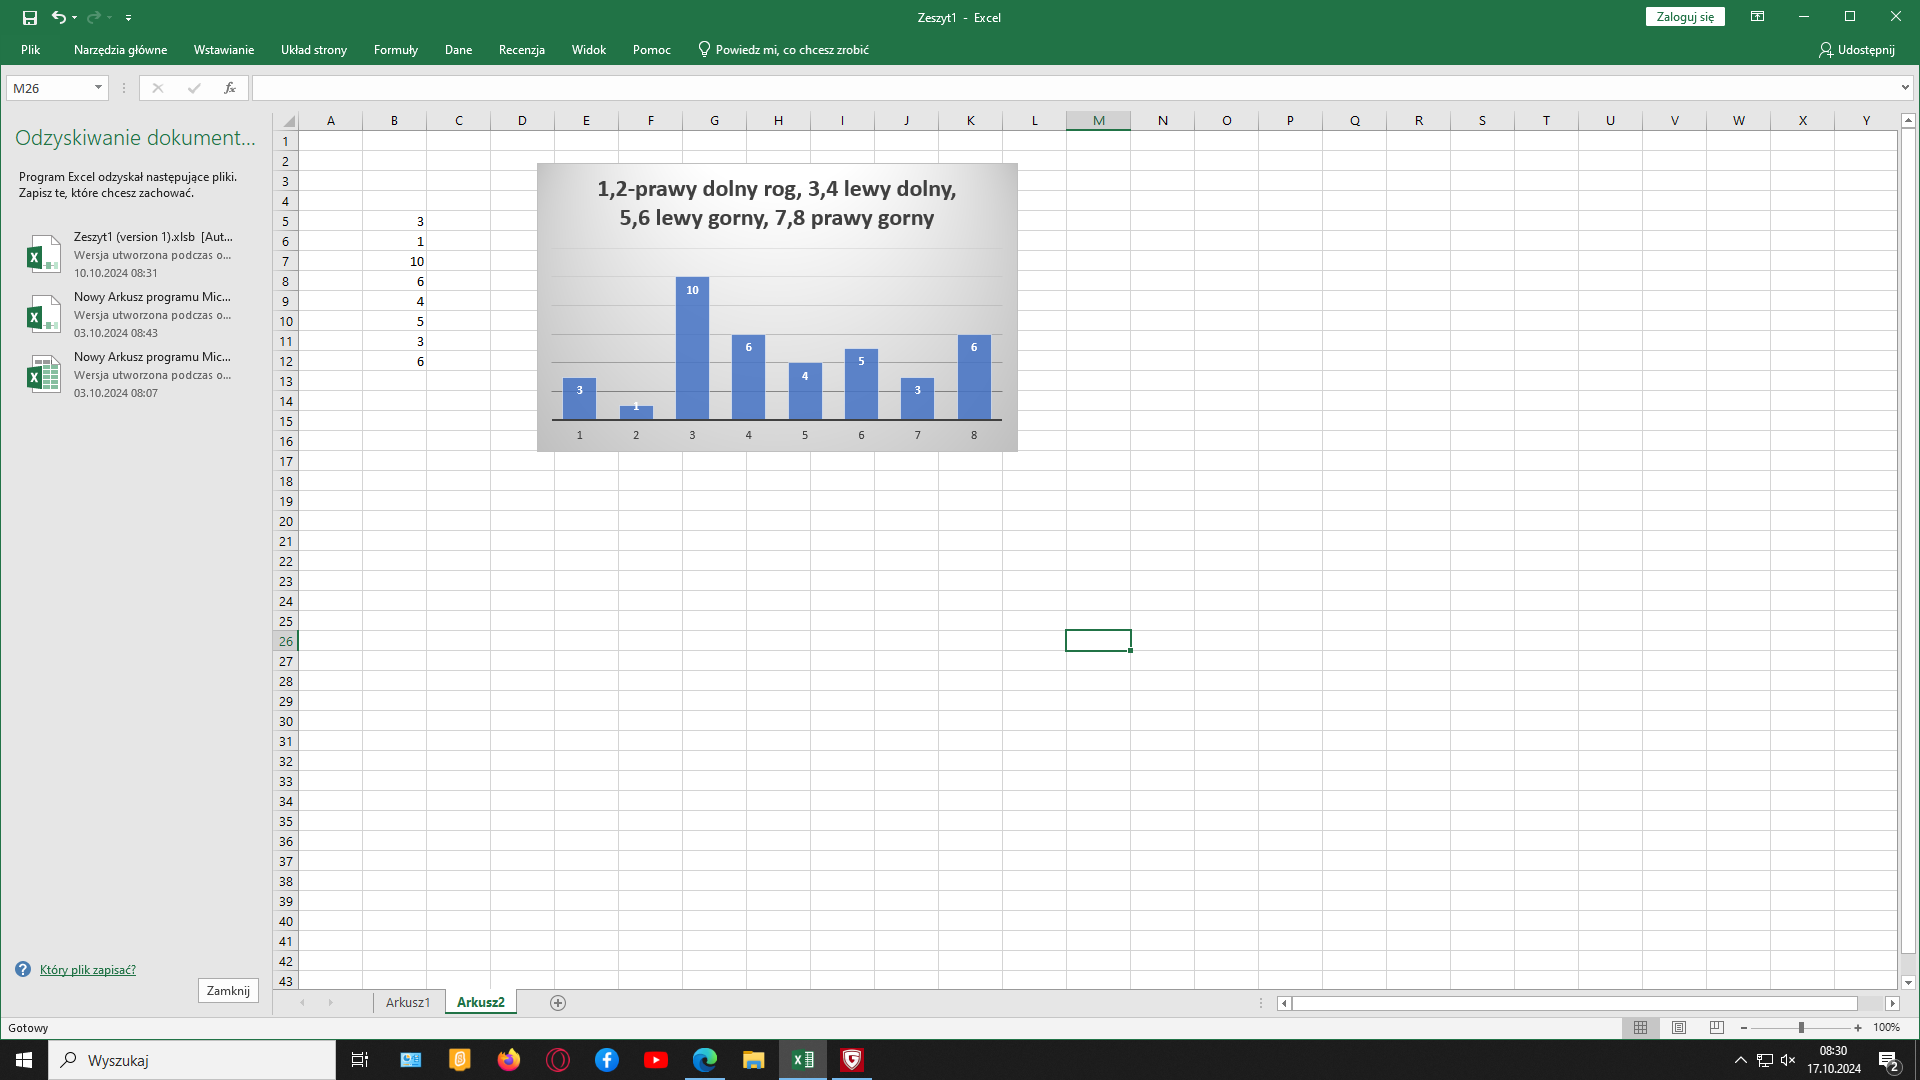Click help icon beside Który plik zapisać
The height and width of the screenshot is (1080, 1920).
pos(23,970)
